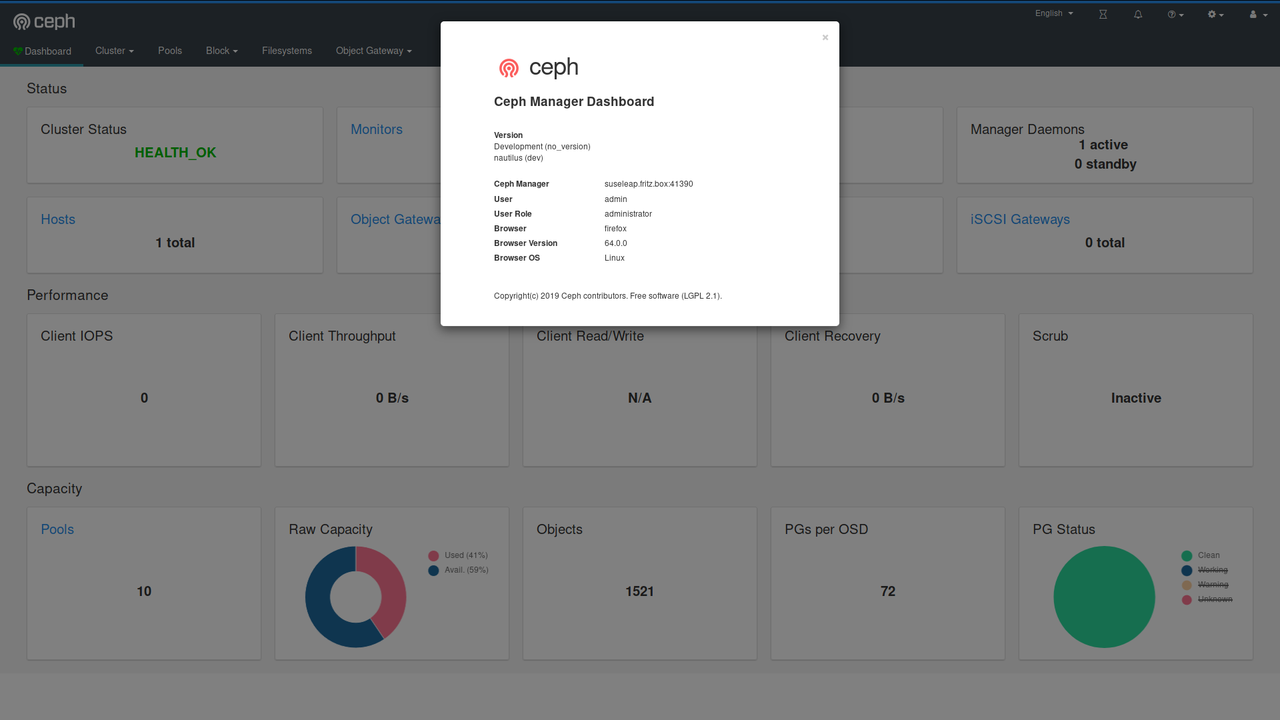Click the Raw Capacity donut chart
Viewport: 1280px width, 720px height.
[x=356, y=596]
